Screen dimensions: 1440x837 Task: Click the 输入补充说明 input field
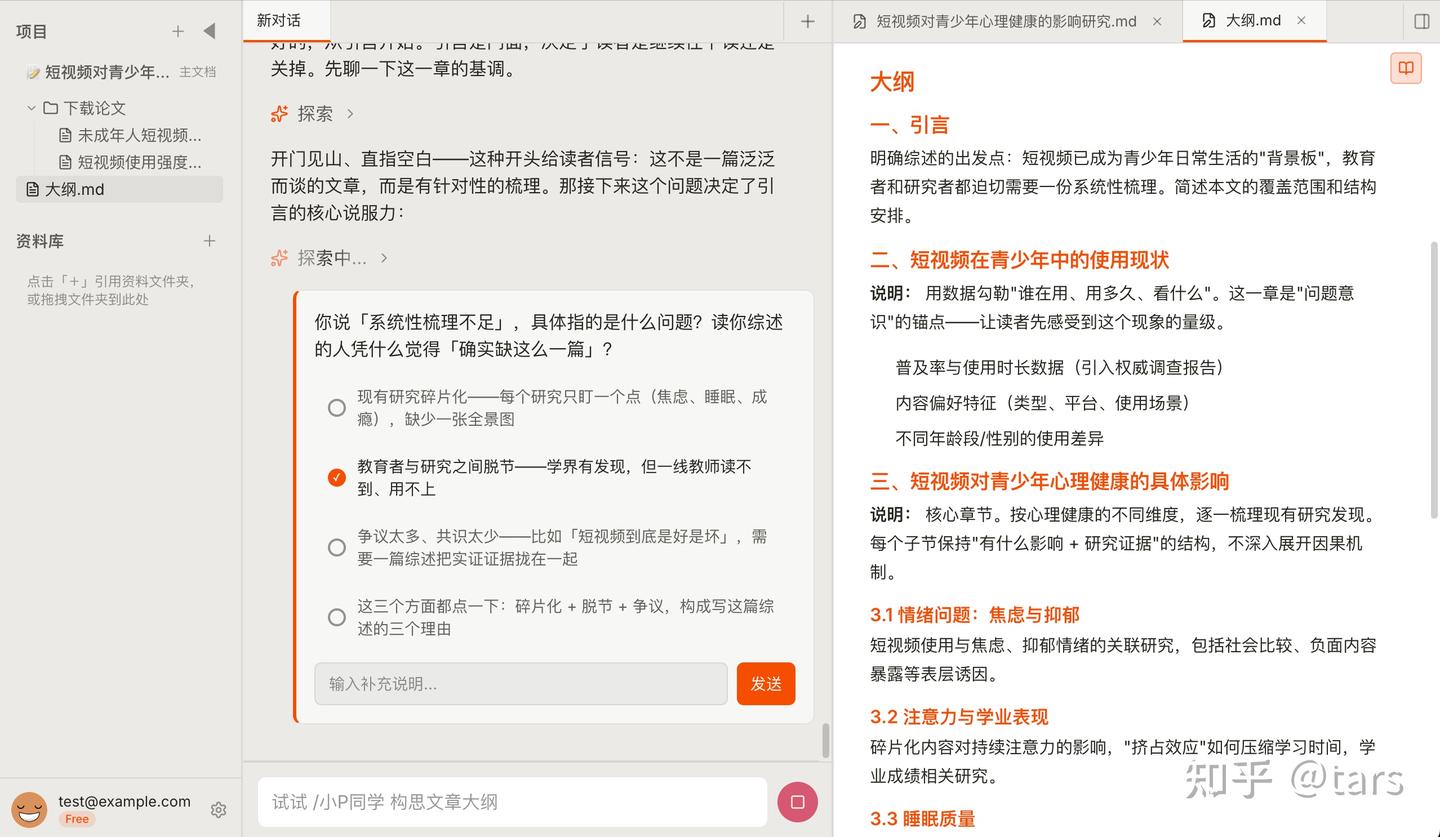click(520, 684)
